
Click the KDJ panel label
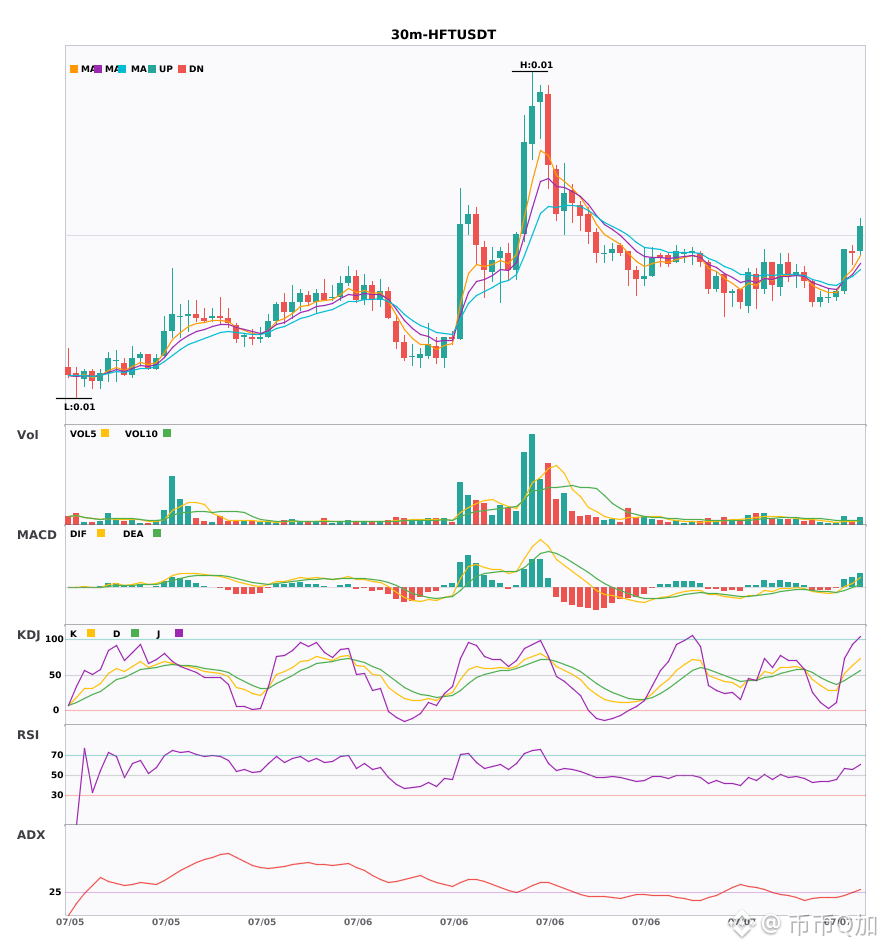(x=28, y=635)
